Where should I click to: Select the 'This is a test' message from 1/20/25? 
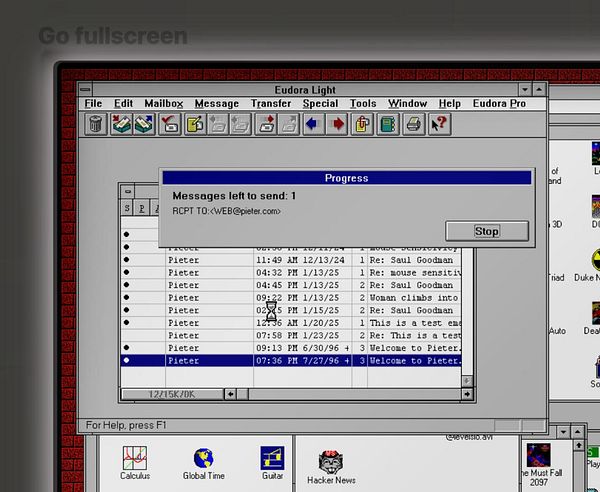point(291,323)
